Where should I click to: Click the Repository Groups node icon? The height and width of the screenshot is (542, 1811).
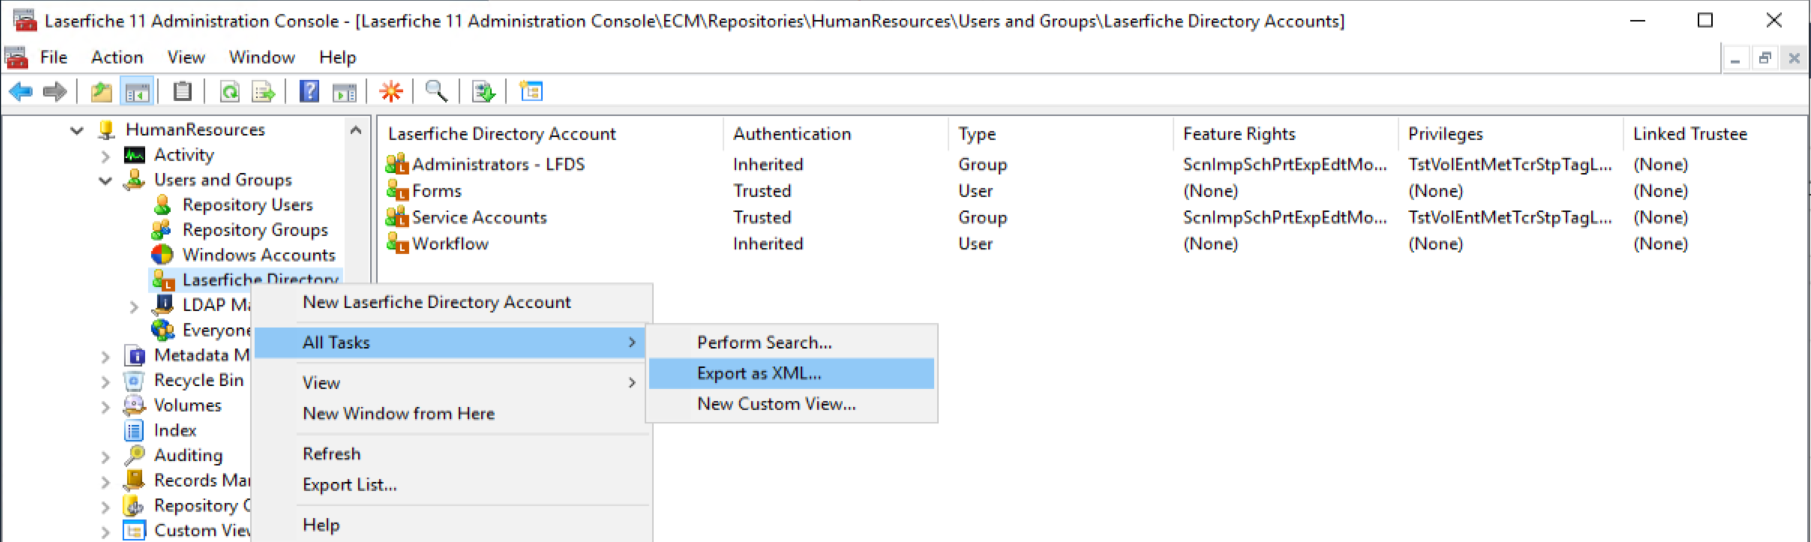tap(162, 230)
